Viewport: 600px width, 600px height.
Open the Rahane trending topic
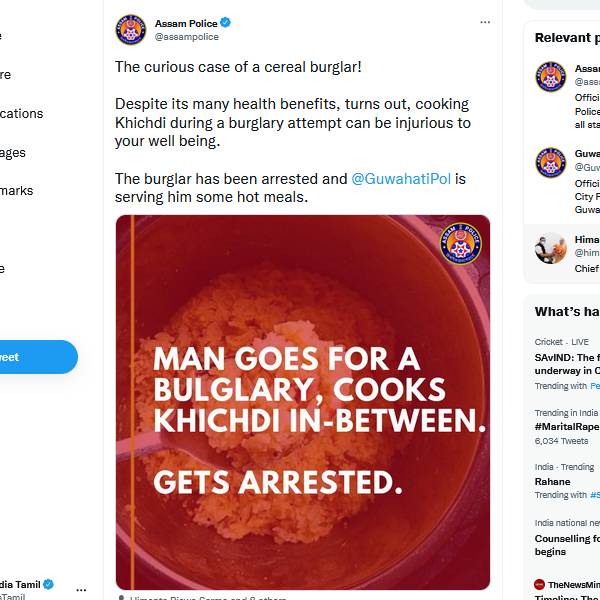(x=553, y=481)
